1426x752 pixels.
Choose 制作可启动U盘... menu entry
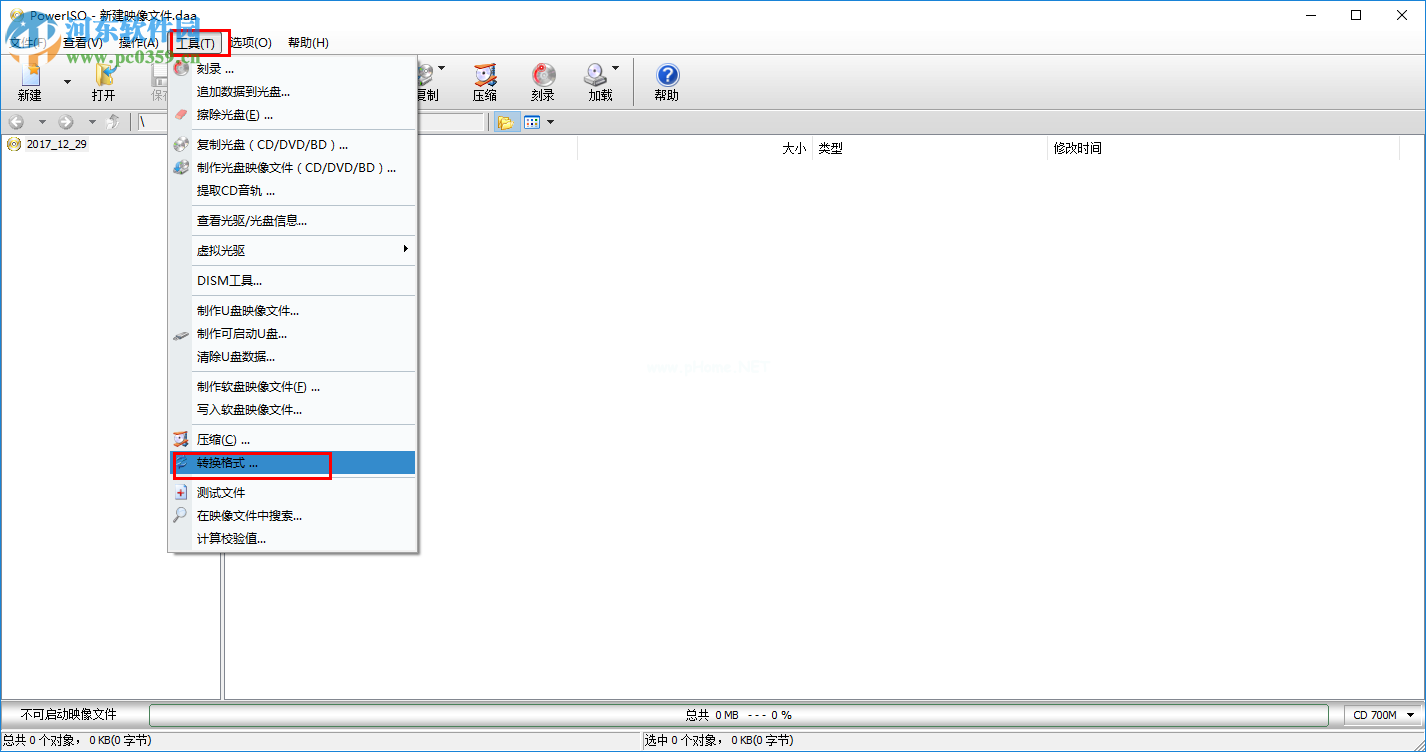tap(292, 334)
